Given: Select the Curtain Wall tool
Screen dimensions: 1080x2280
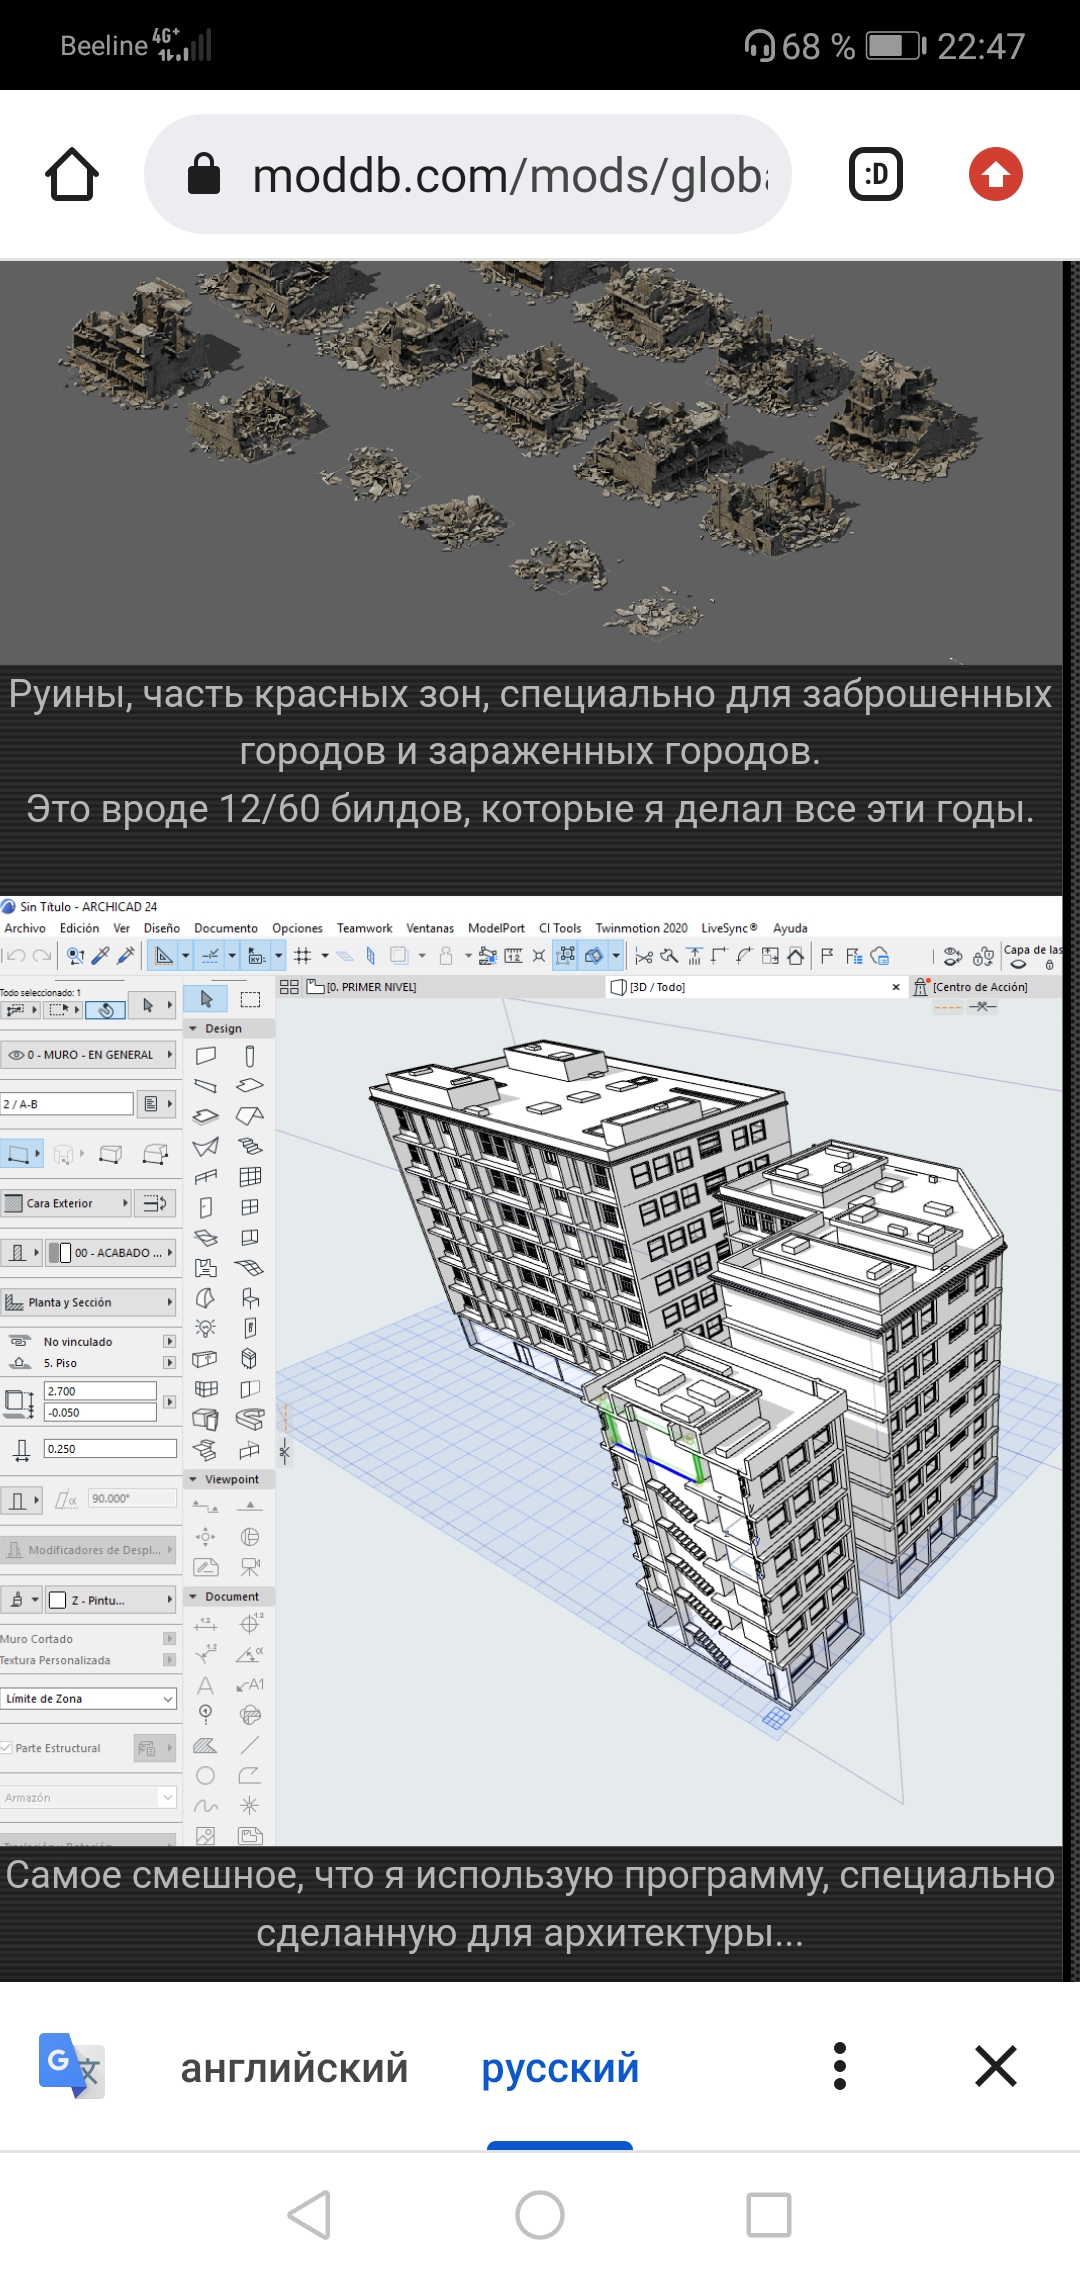Looking at the screenshot, I should point(250,1177).
